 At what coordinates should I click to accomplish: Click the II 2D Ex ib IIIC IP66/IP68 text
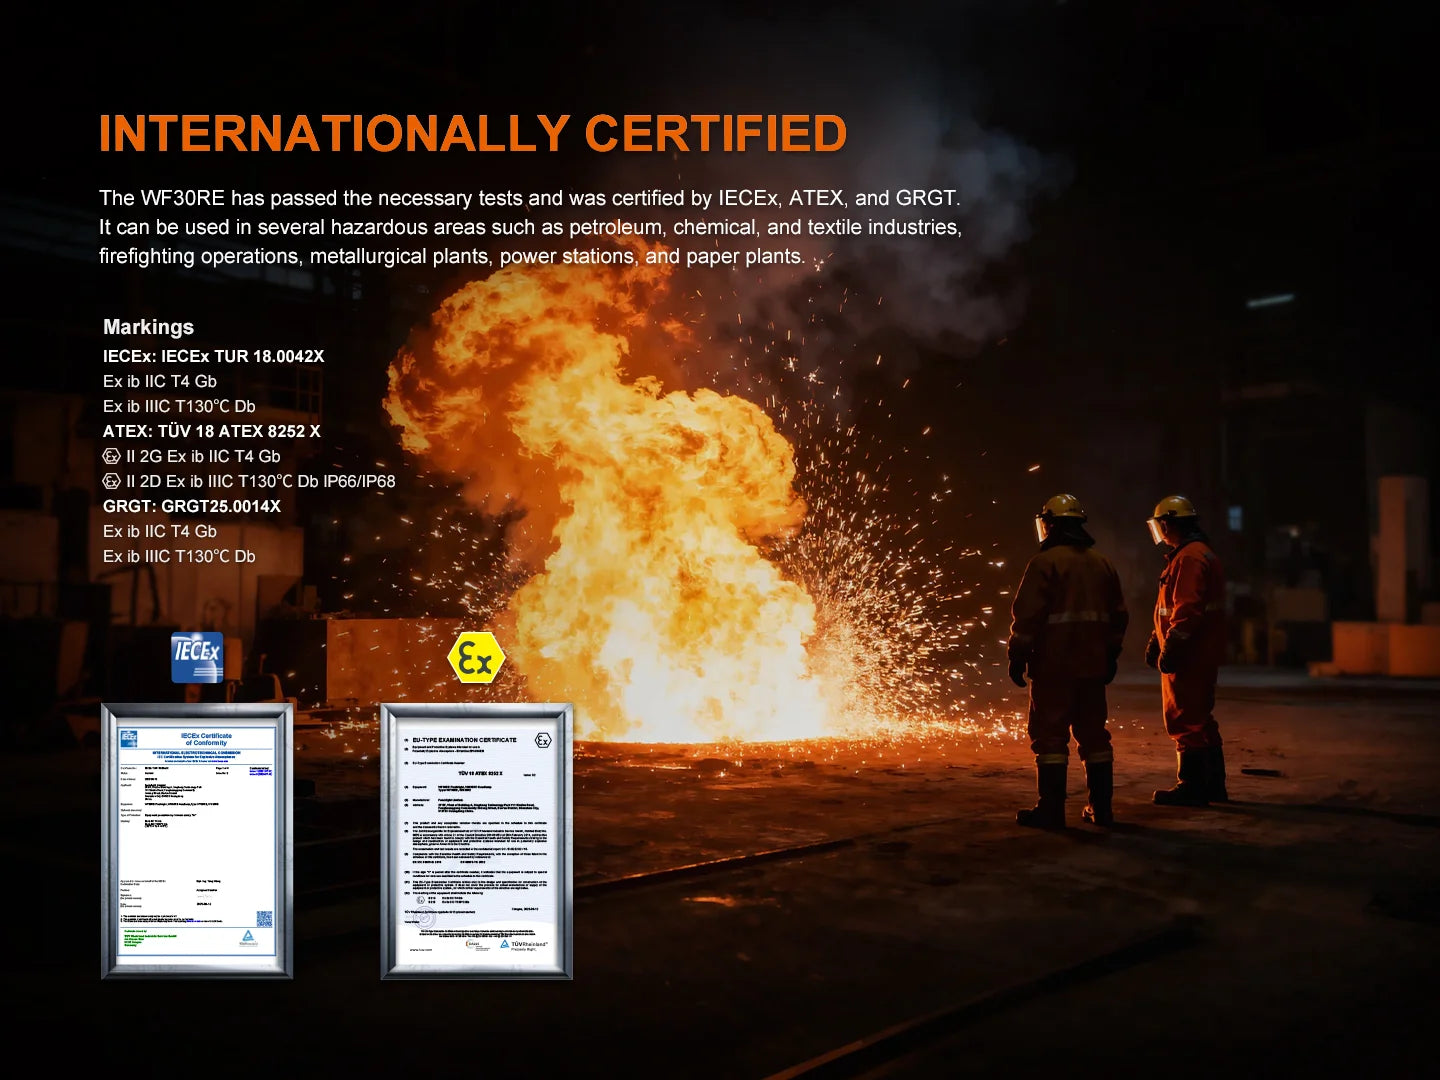point(260,481)
